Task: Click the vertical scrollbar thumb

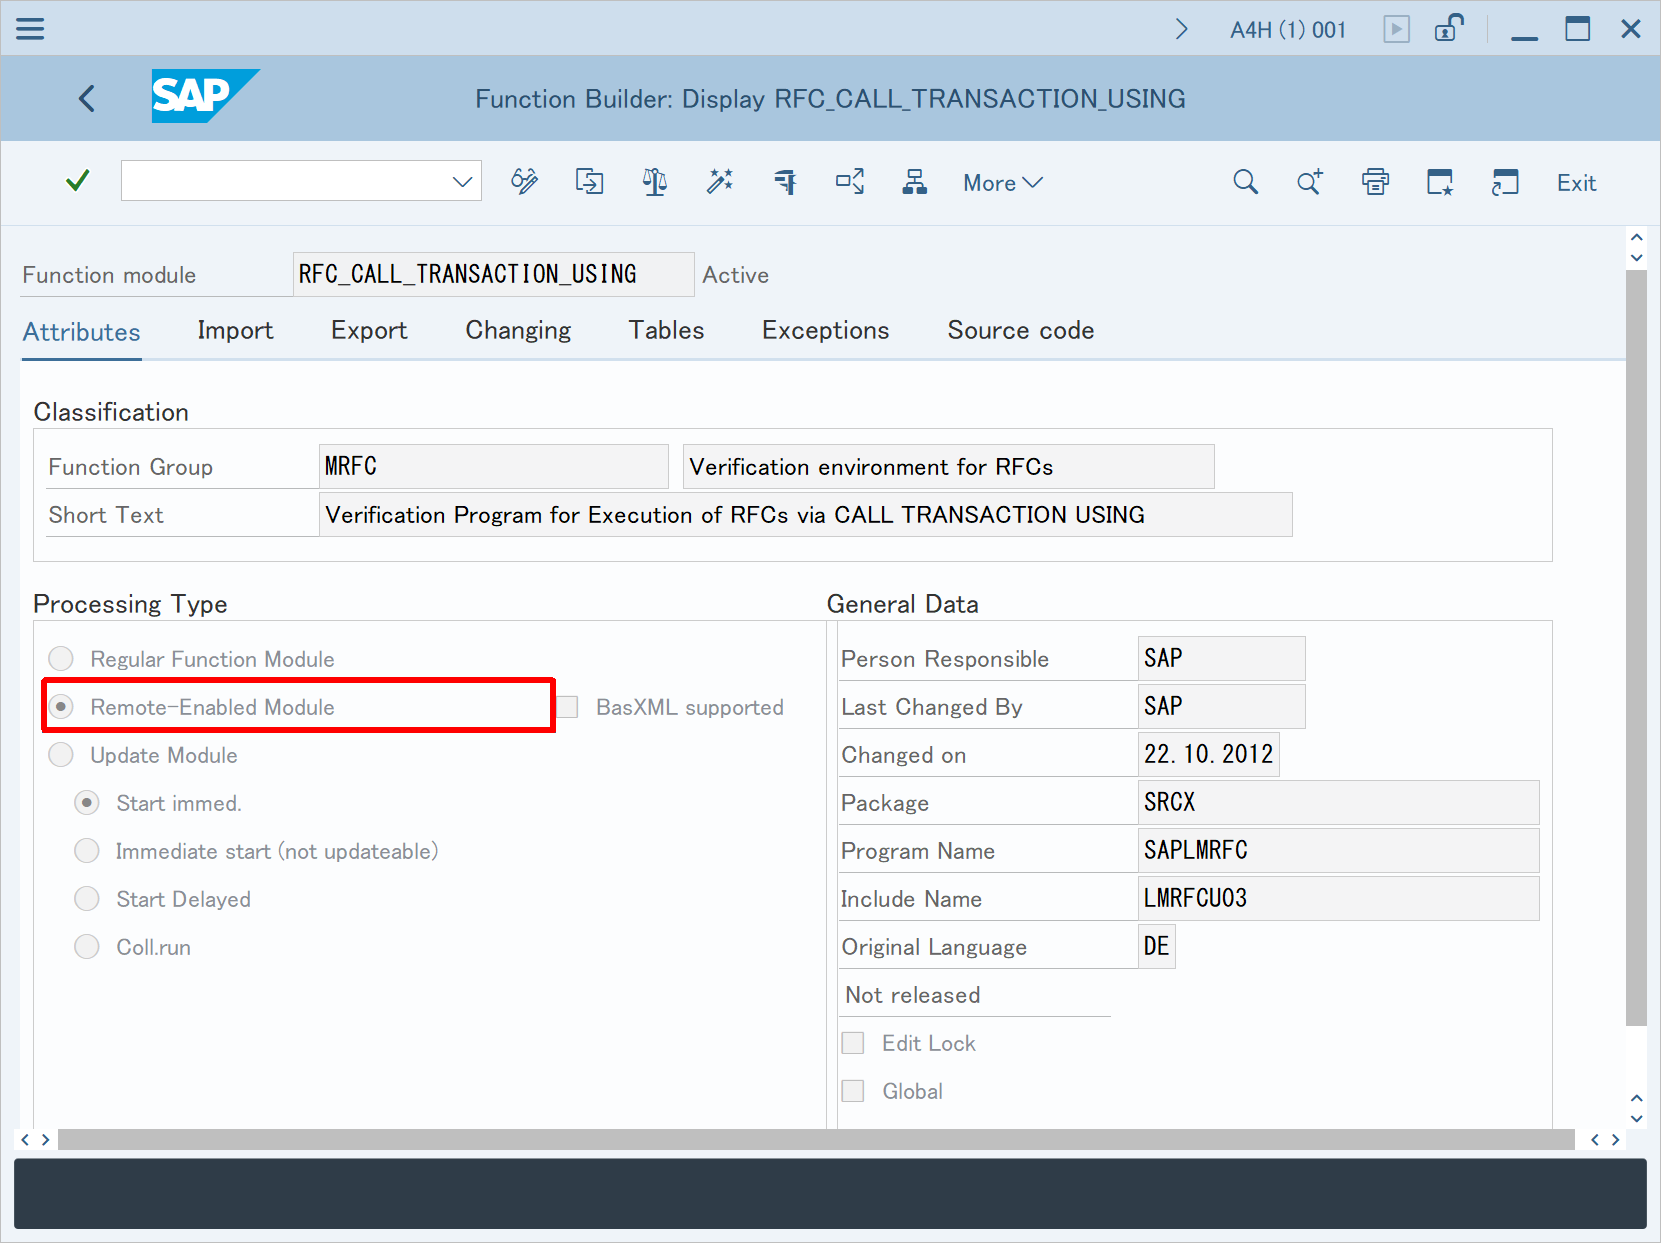Action: click(x=1636, y=648)
